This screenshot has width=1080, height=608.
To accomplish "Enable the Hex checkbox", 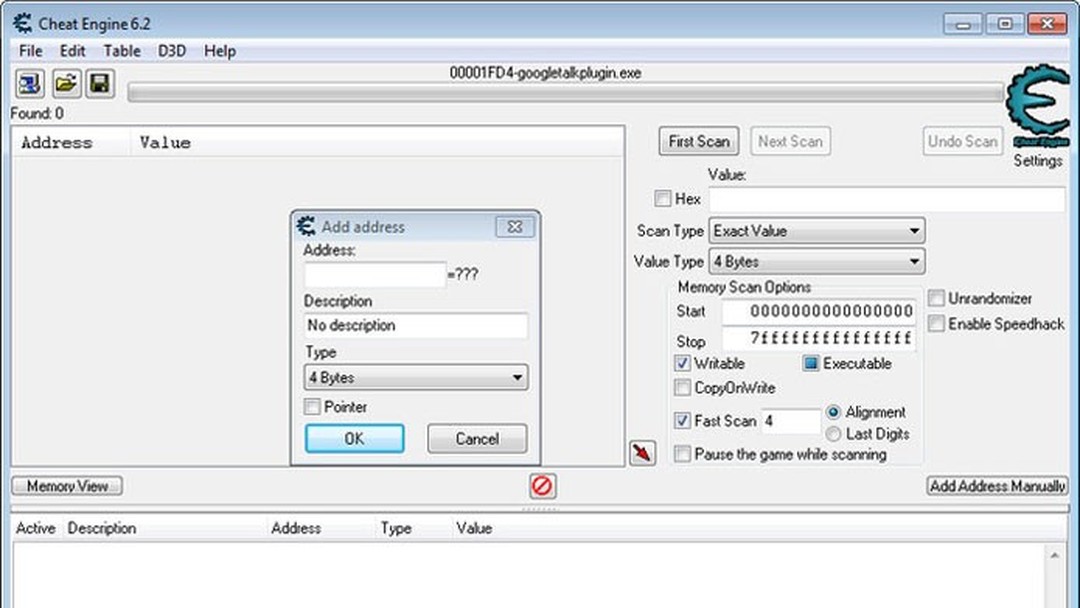I will coord(663,198).
